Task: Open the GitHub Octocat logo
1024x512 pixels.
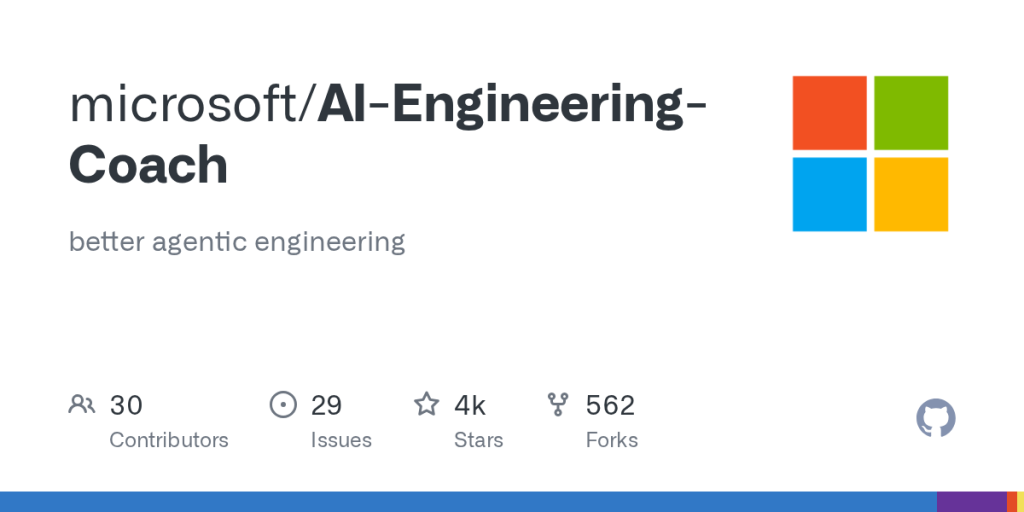Action: pos(935,418)
